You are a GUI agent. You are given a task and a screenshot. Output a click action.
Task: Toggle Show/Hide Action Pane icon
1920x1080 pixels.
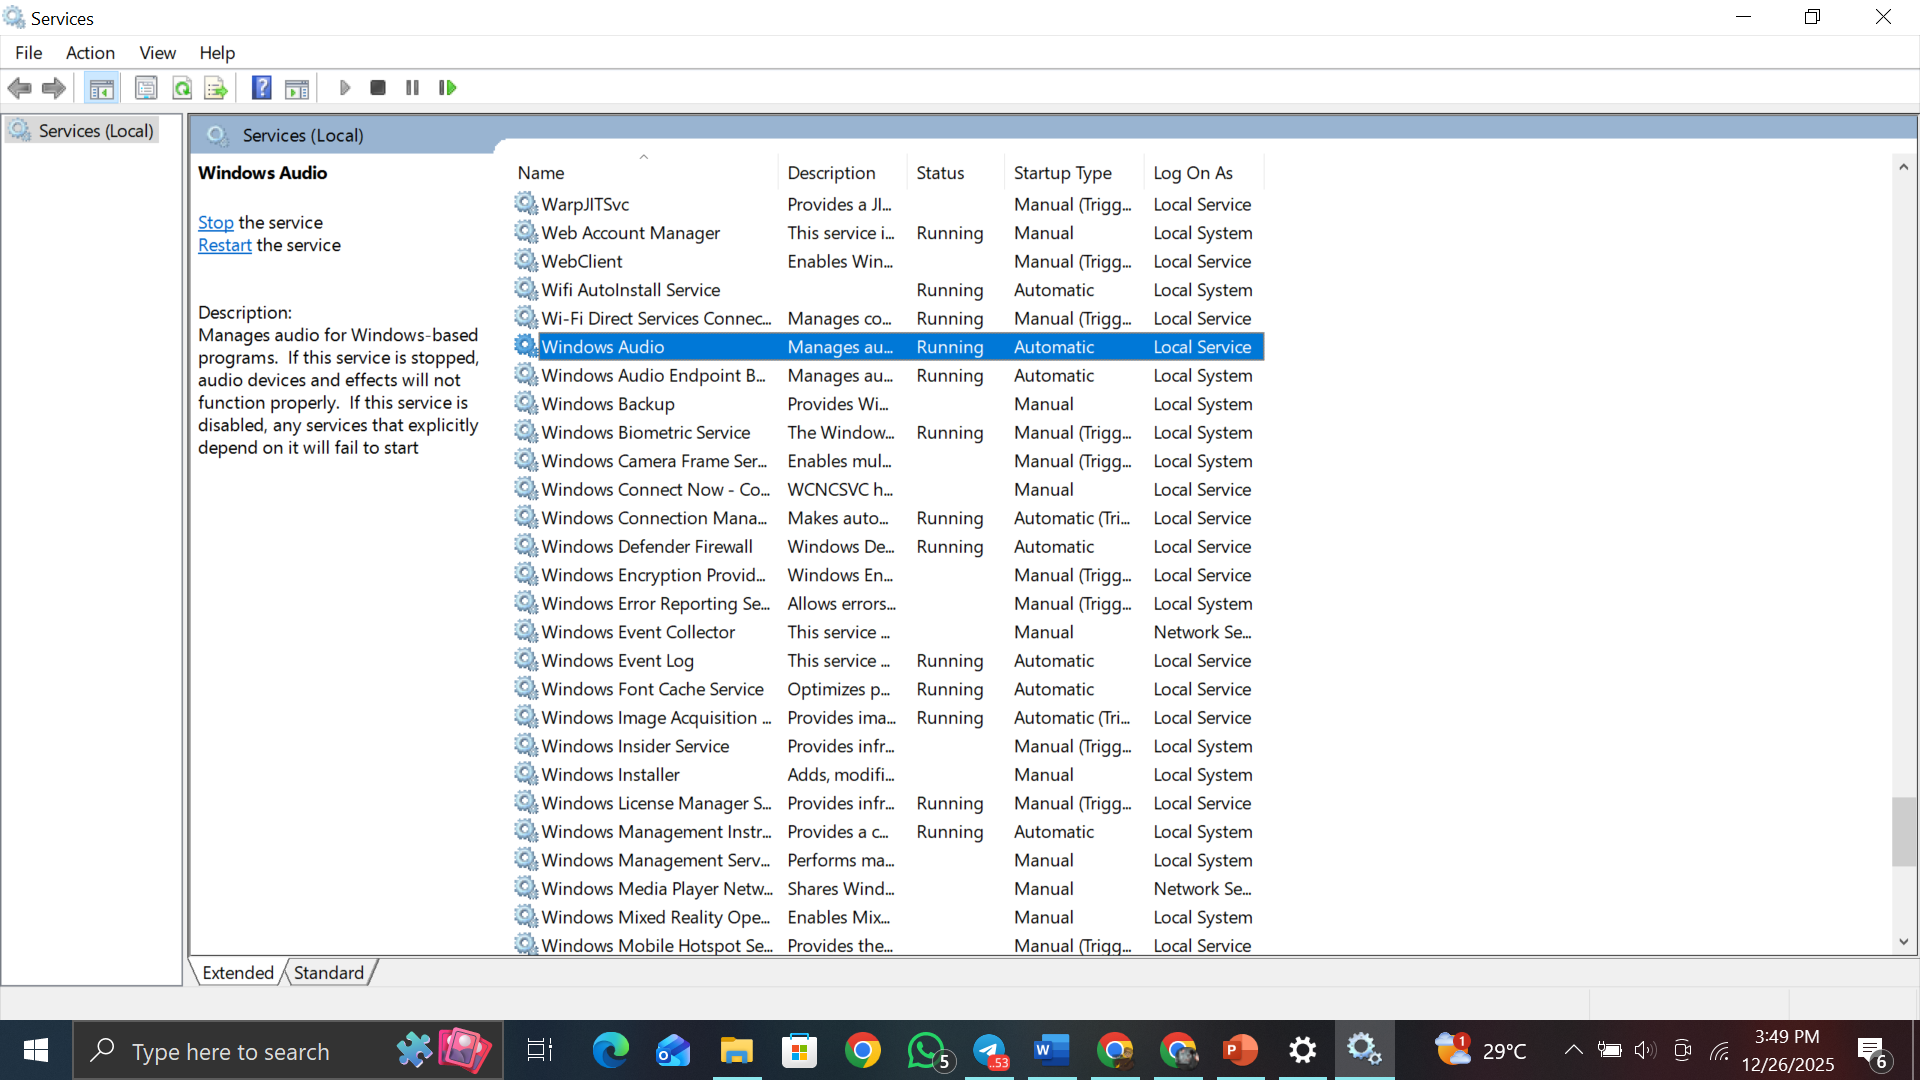(297, 88)
